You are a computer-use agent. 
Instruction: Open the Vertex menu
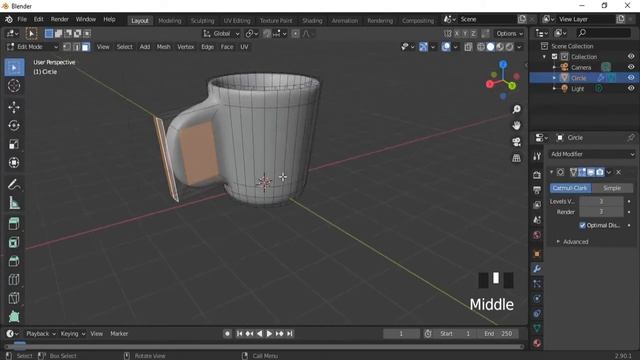tap(186, 47)
